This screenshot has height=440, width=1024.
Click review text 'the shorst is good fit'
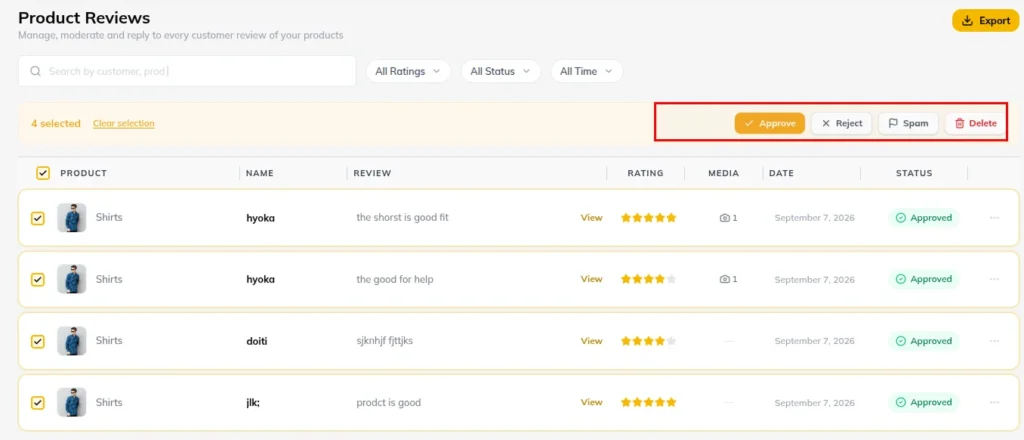tap(402, 218)
